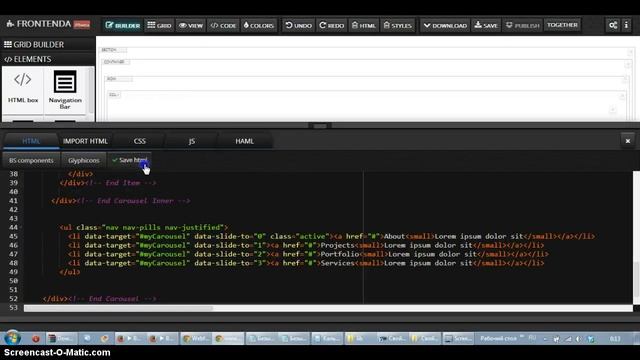The height and width of the screenshot is (360, 640).
Task: Open the STYLES toolbar button
Action: (x=398, y=25)
